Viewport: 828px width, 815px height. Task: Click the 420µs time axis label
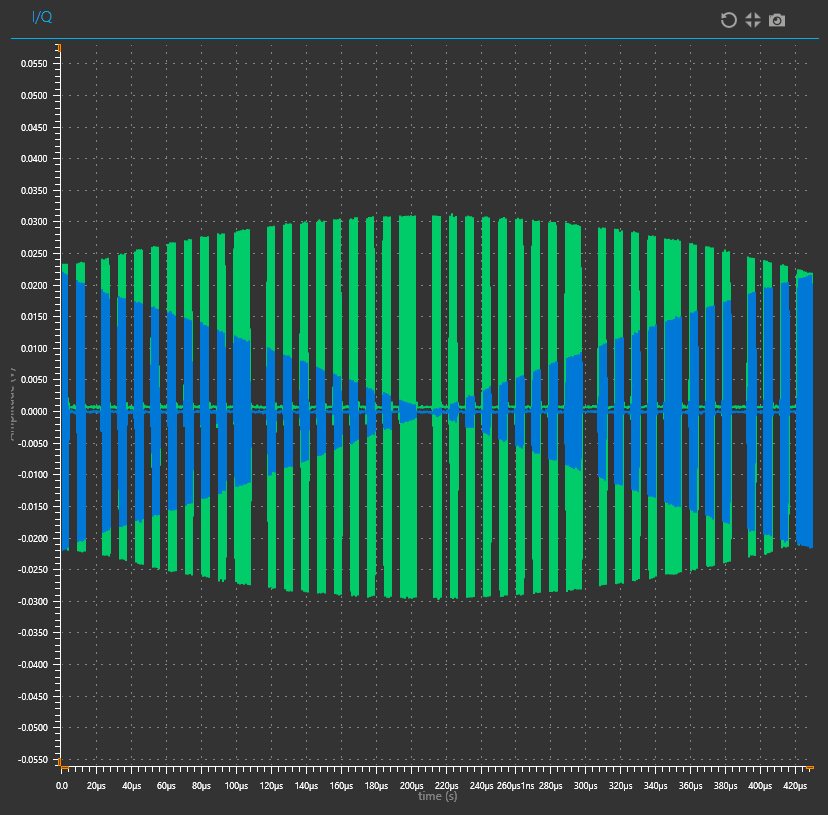pyautogui.click(x=795, y=786)
